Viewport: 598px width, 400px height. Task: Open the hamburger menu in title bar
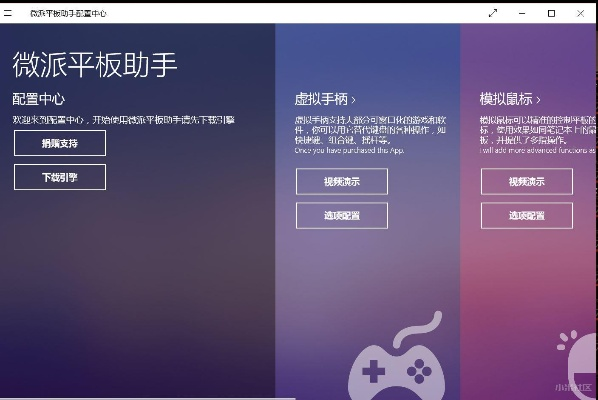pos(8,13)
